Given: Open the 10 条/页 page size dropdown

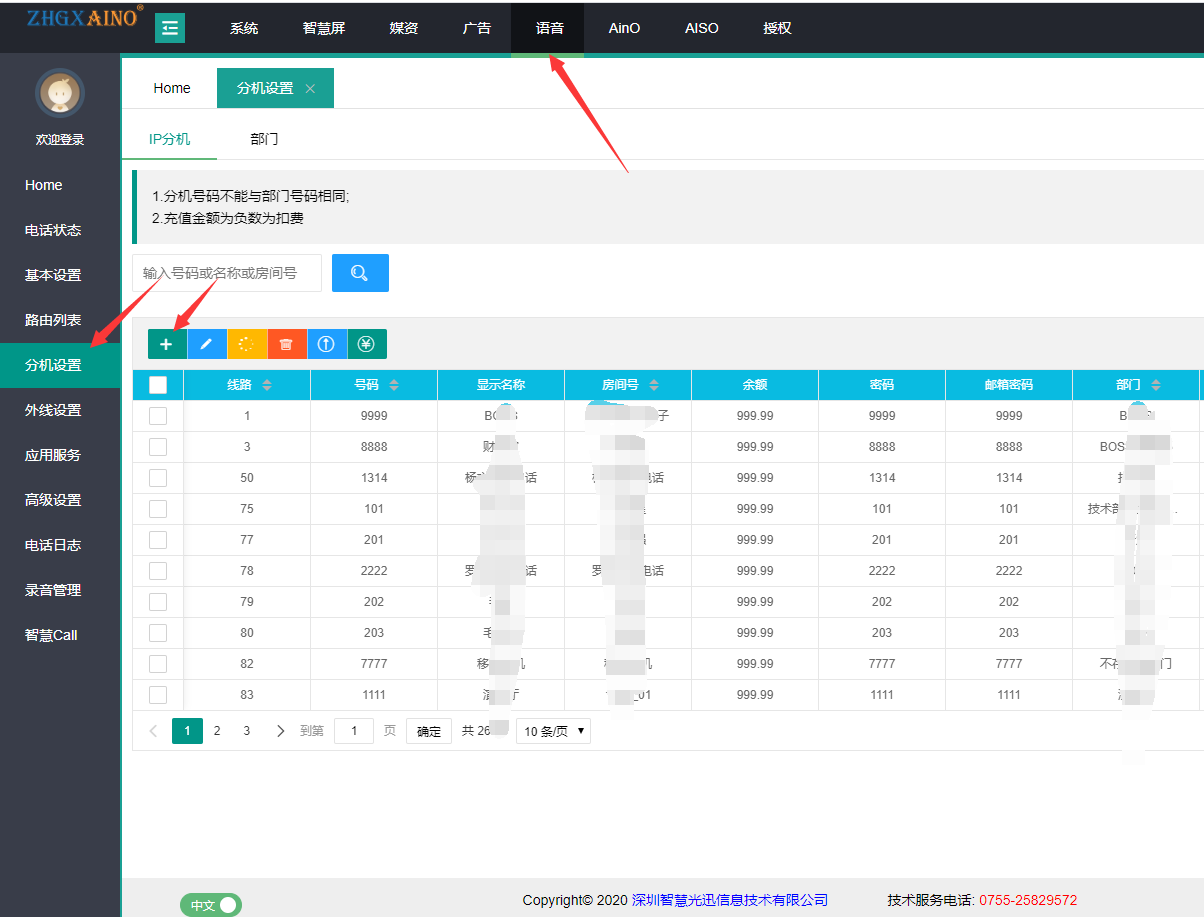Looking at the screenshot, I should coord(553,731).
